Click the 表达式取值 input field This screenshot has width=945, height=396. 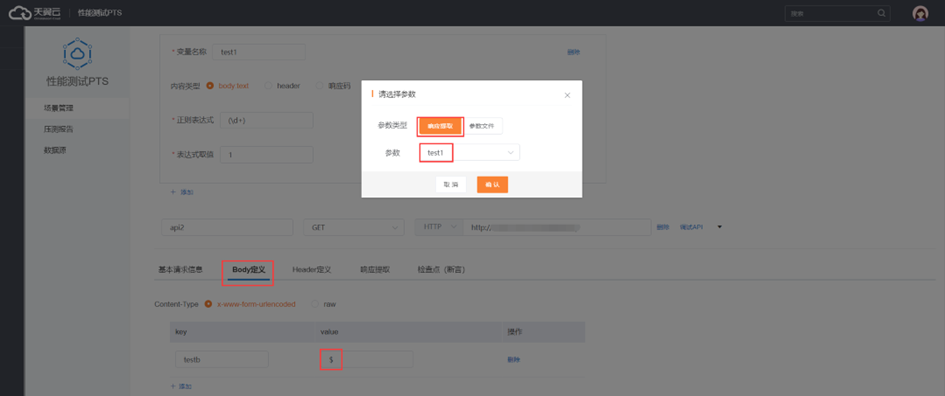[x=267, y=154]
